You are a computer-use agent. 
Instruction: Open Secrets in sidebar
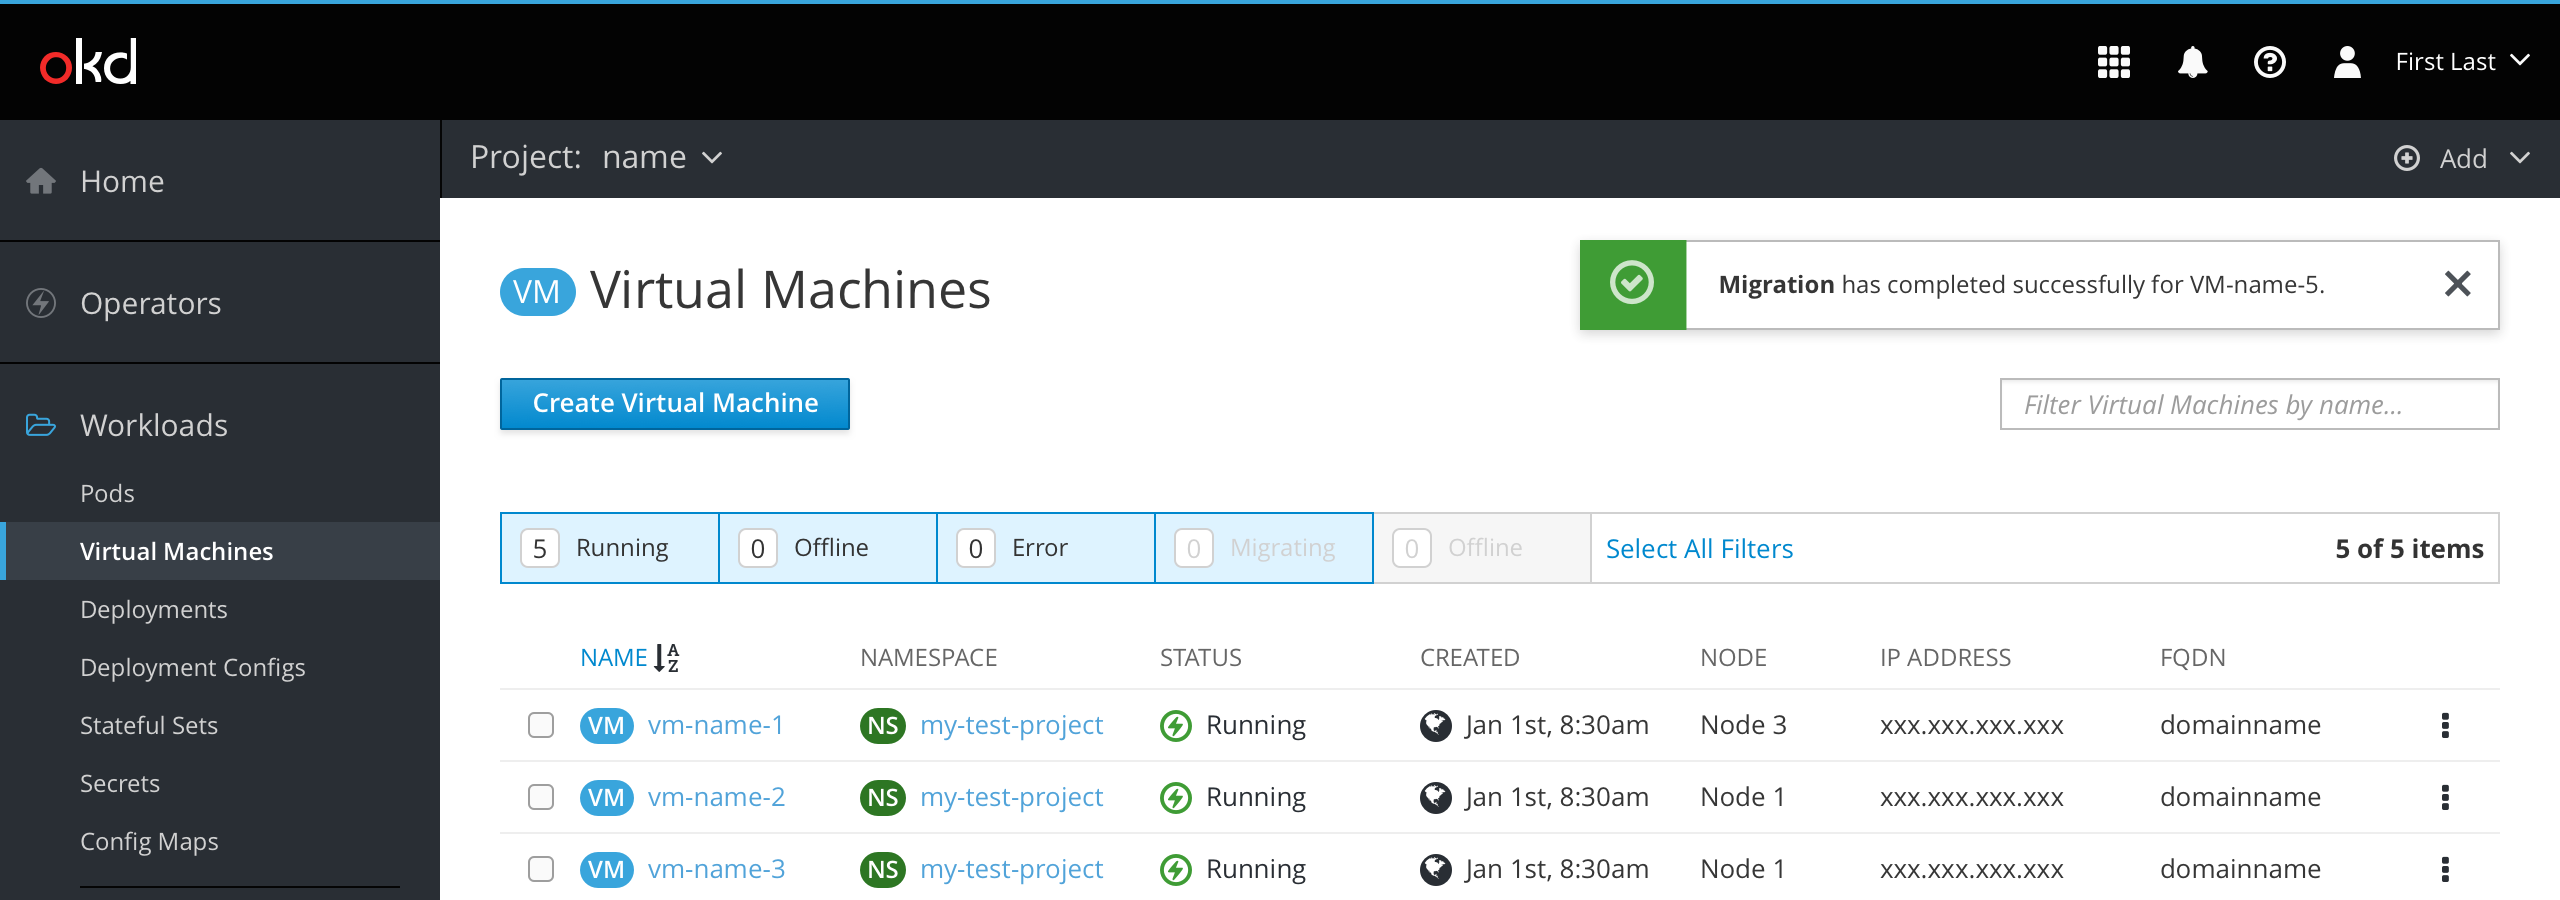click(120, 783)
